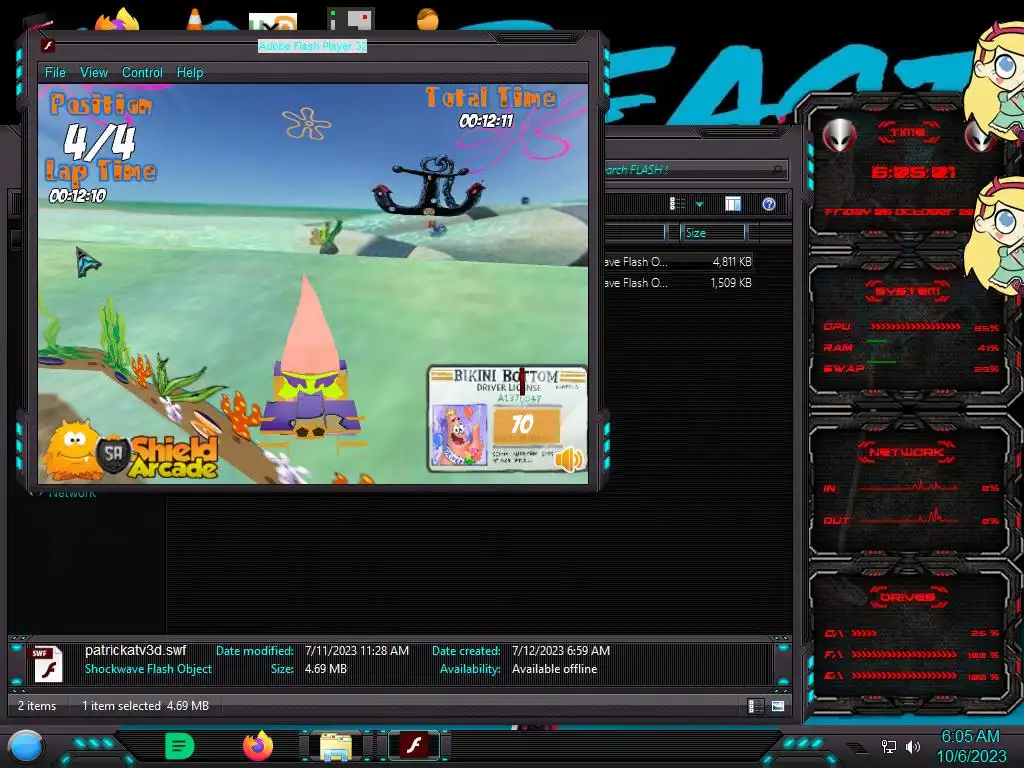Image resolution: width=1024 pixels, height=768 pixels.
Task: Click the CPU usage bar in System widget
Action: coord(915,327)
